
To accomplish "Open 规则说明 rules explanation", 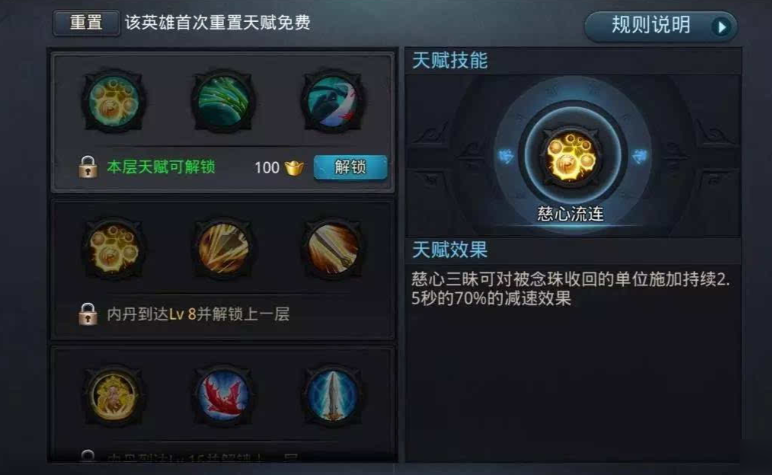I will (x=660, y=26).
